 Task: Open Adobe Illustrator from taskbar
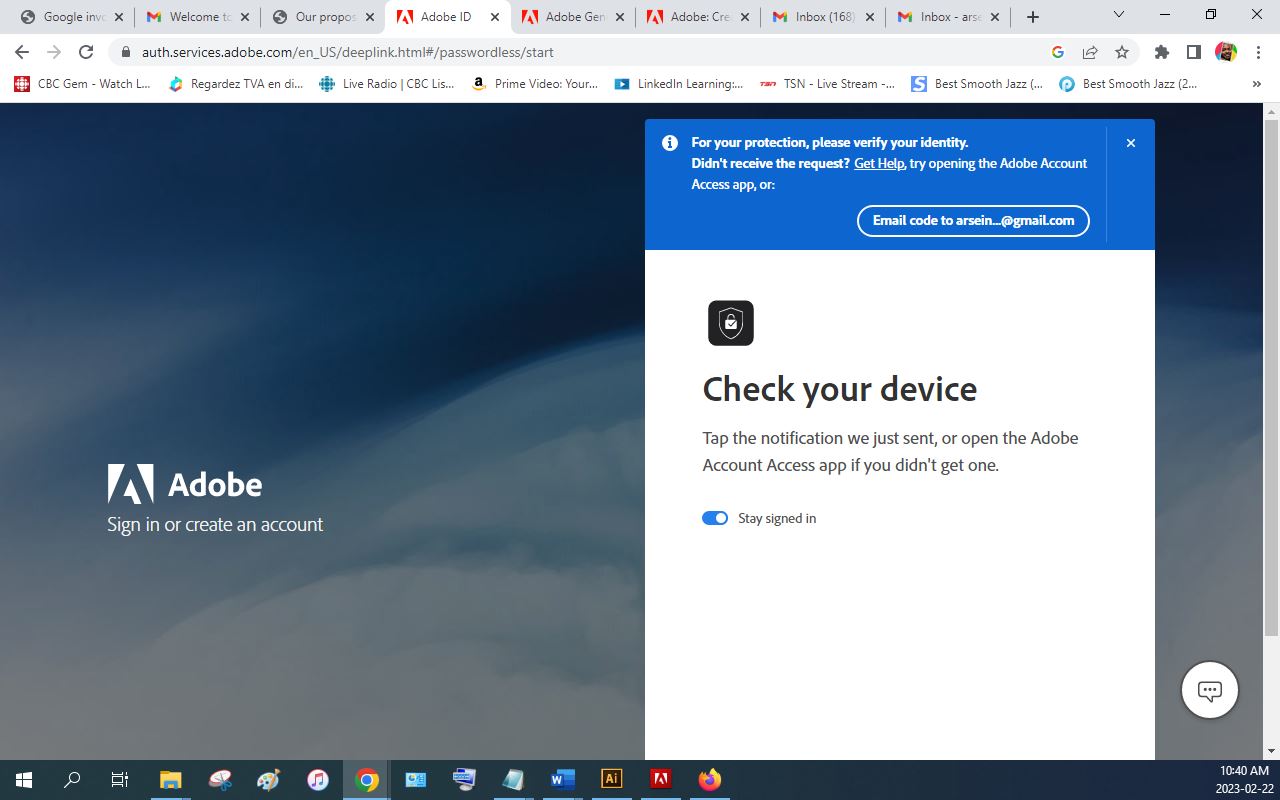click(x=611, y=779)
